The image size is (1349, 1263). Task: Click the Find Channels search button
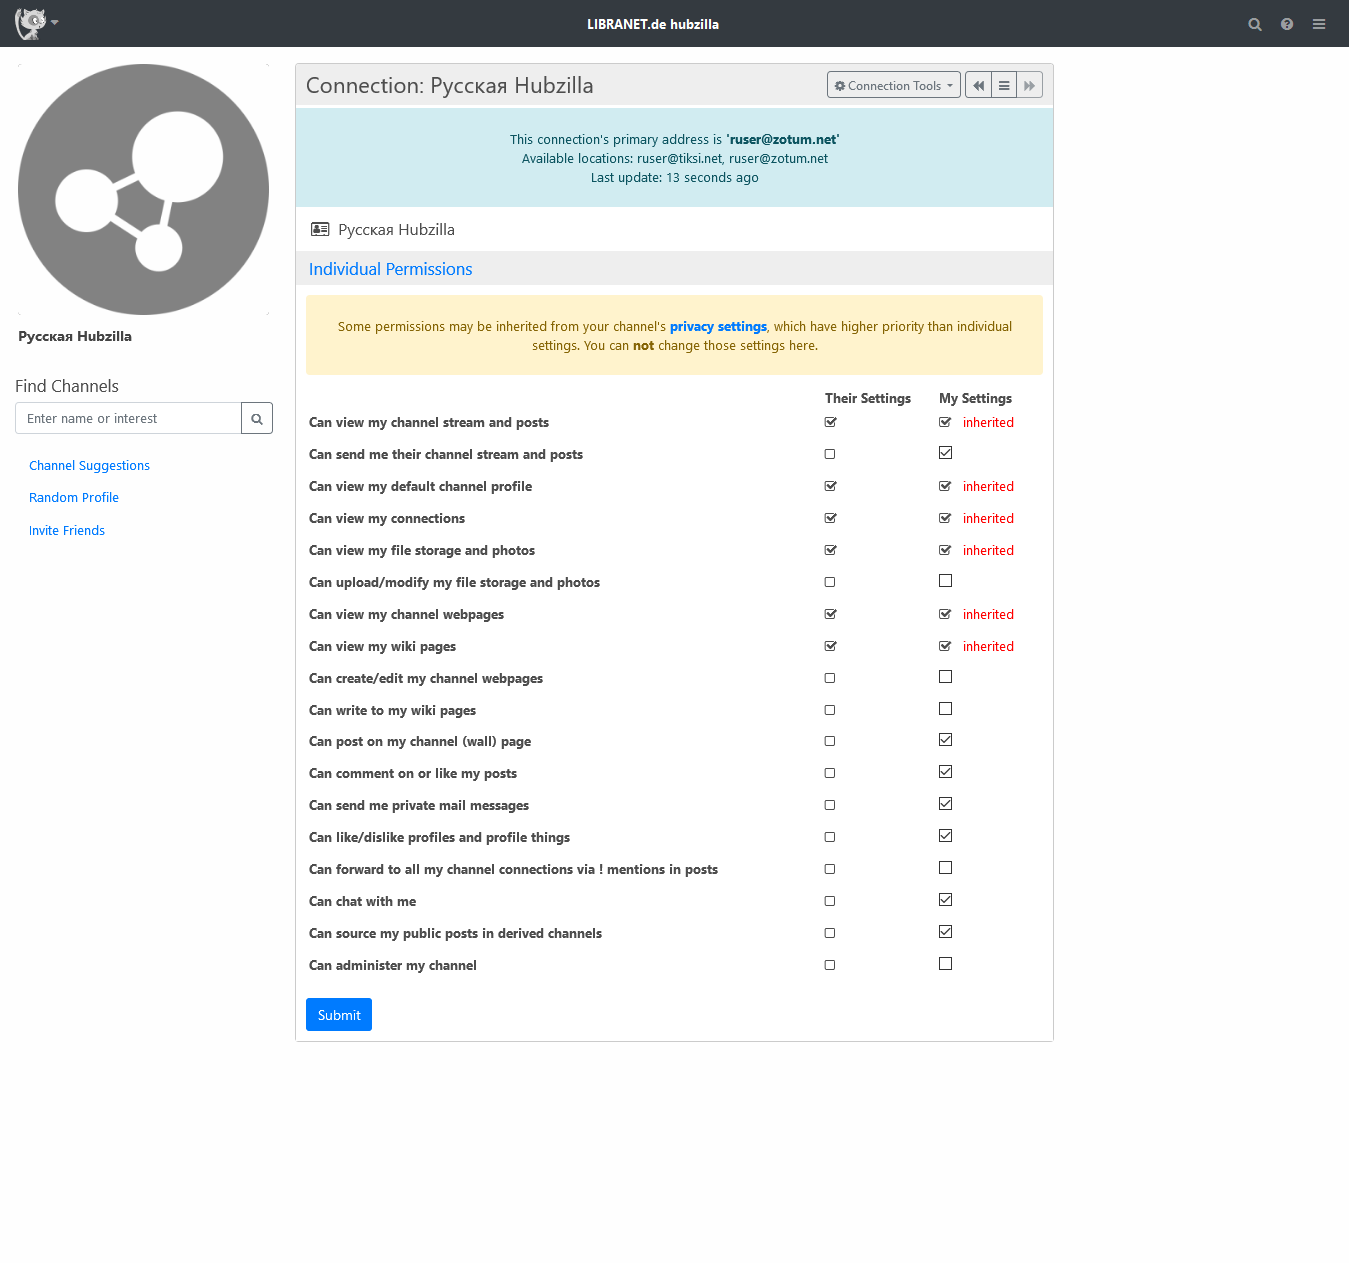(x=257, y=418)
